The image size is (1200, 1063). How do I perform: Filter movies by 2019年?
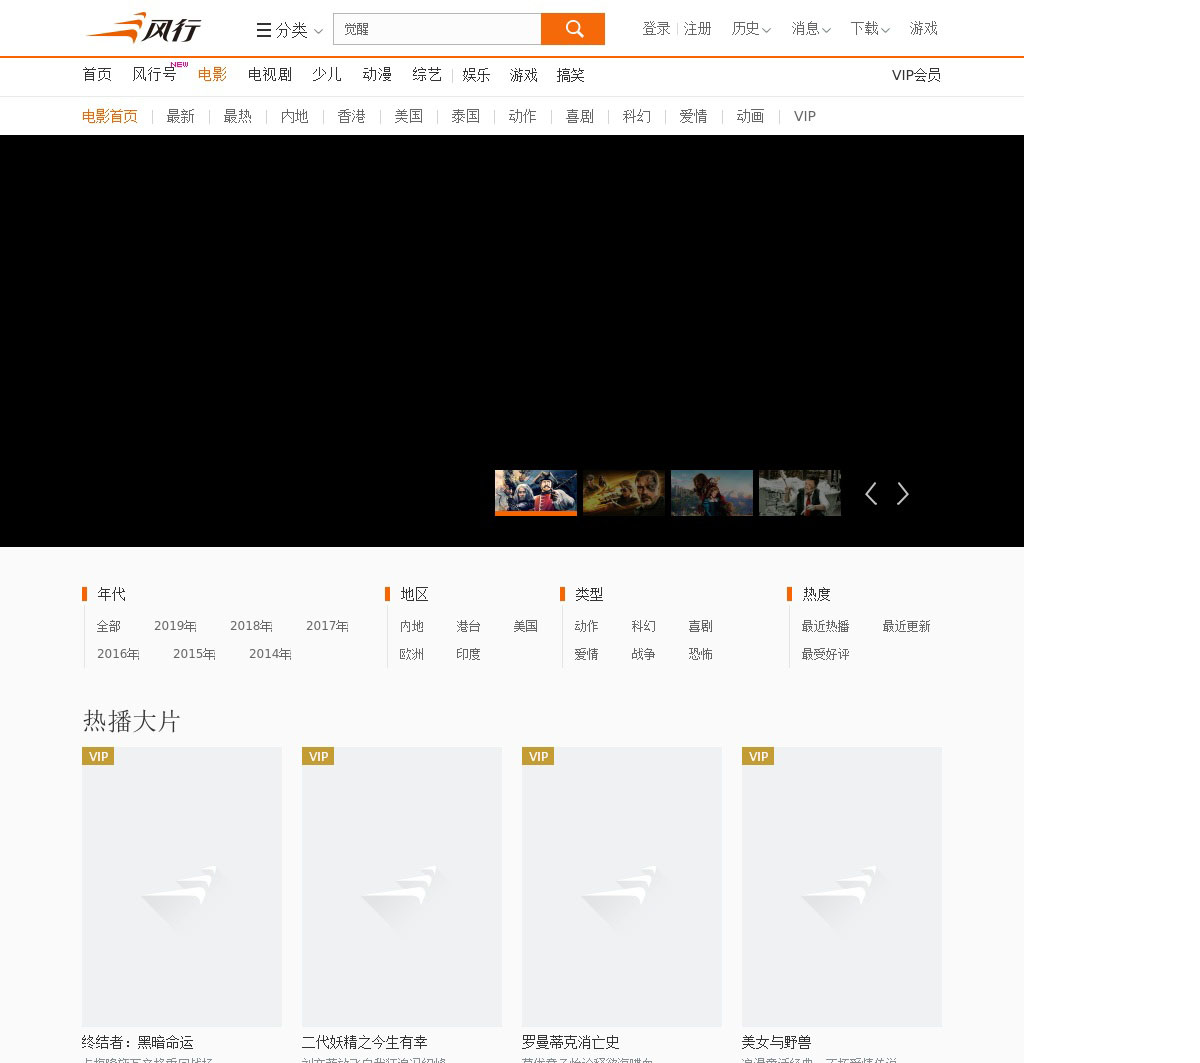[175, 626]
